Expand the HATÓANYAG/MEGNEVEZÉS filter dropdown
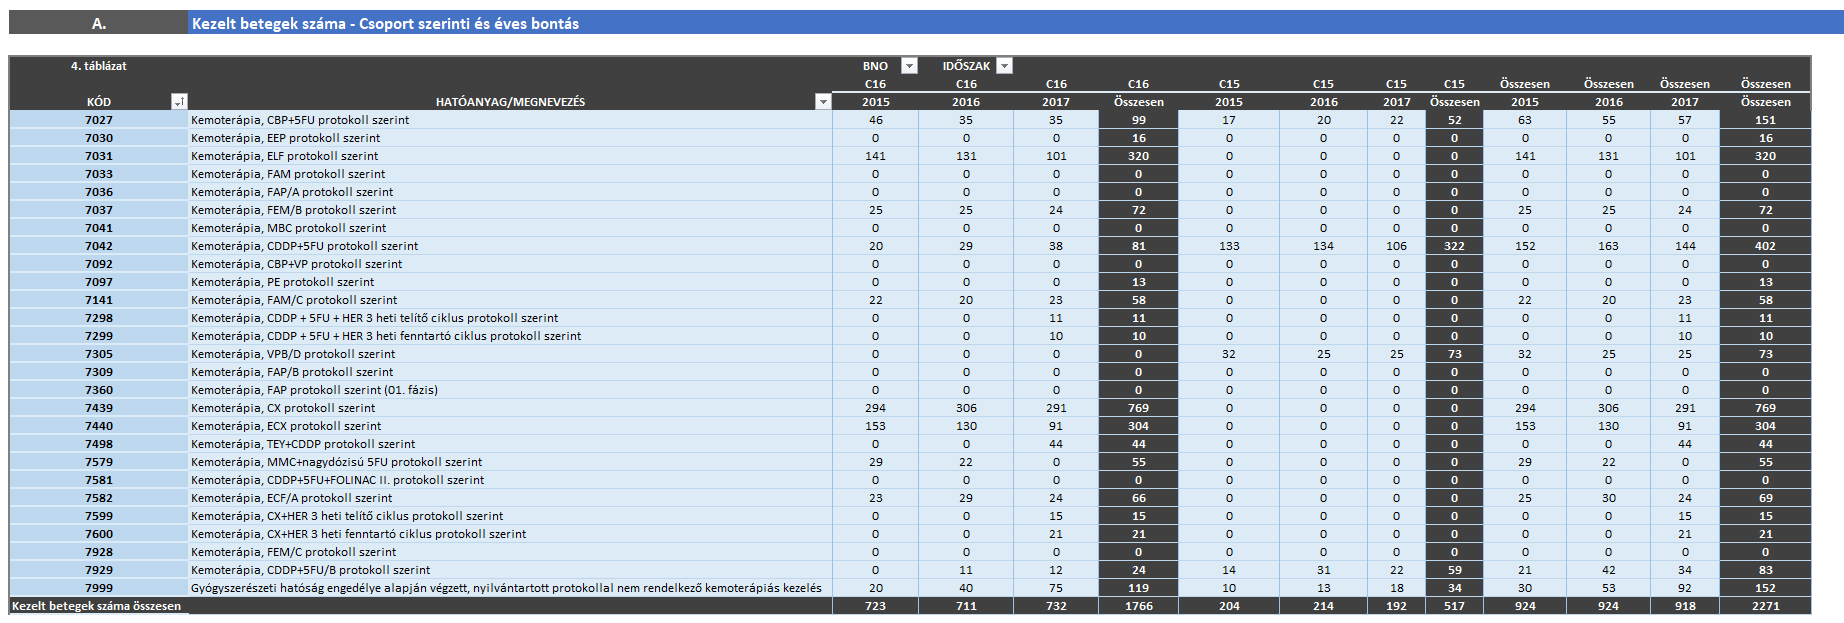 tap(822, 102)
